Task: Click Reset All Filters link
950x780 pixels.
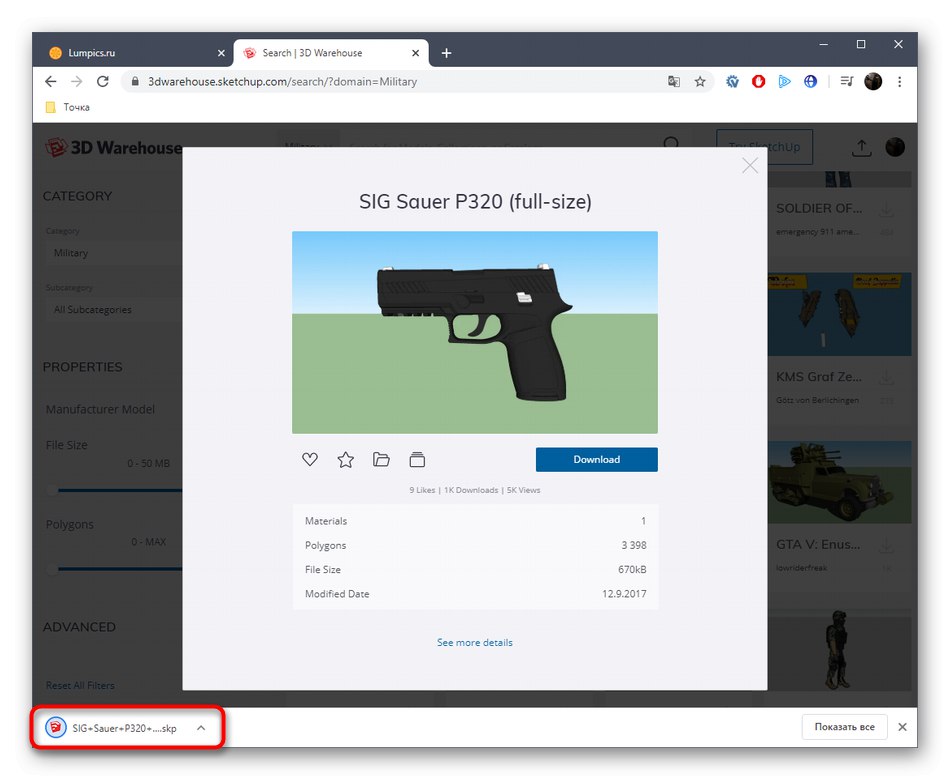Action: [80, 685]
